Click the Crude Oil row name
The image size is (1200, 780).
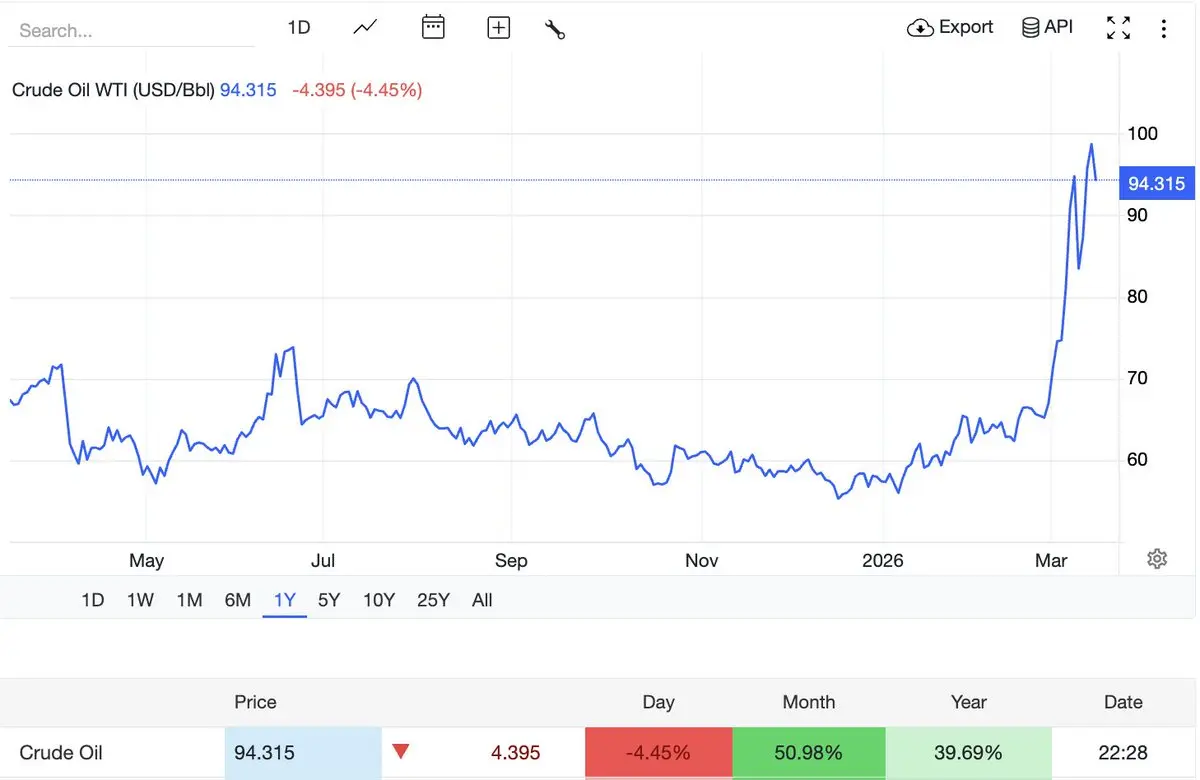[x=61, y=752]
